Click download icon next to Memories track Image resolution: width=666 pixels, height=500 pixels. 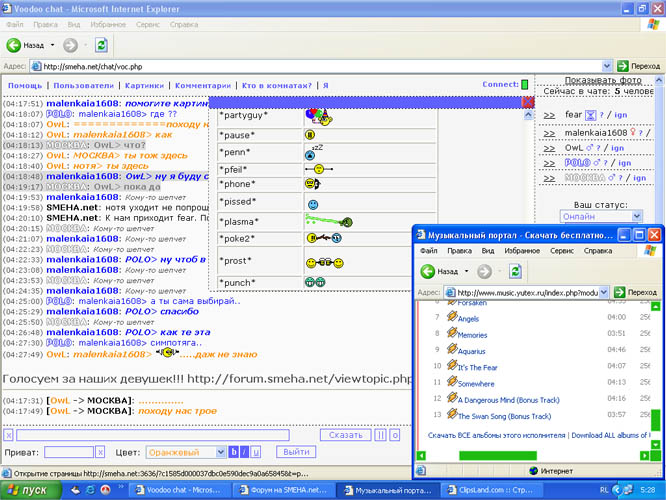coord(452,332)
